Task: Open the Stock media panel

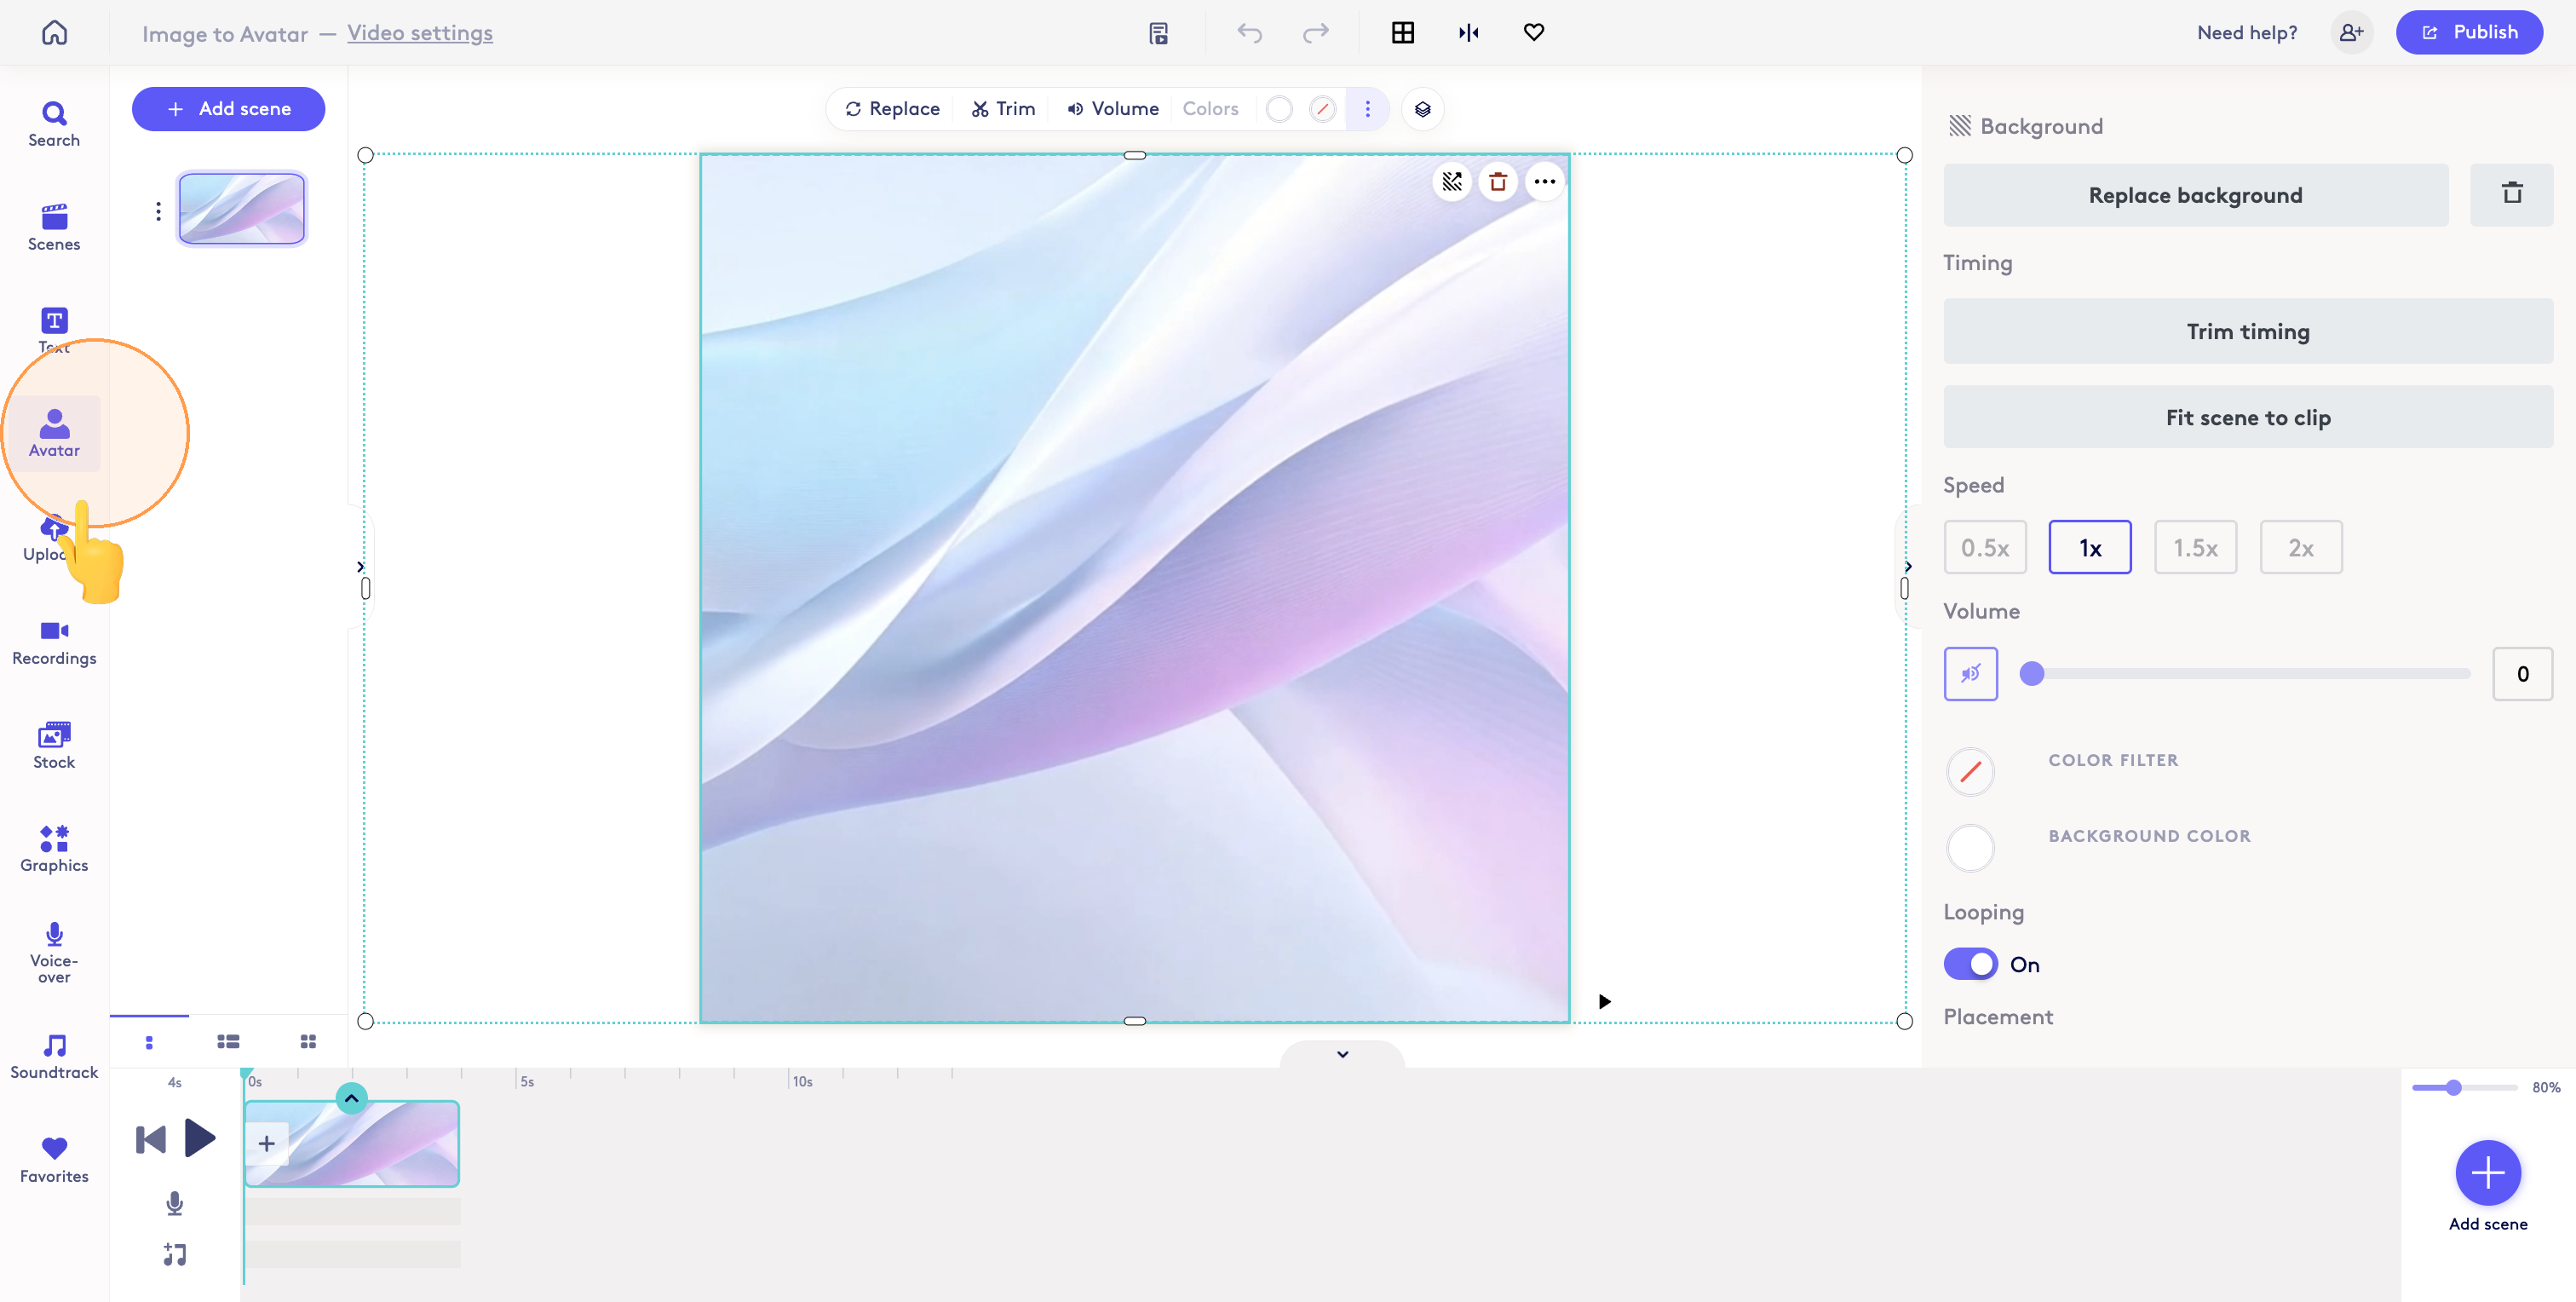Action: pyautogui.click(x=54, y=745)
